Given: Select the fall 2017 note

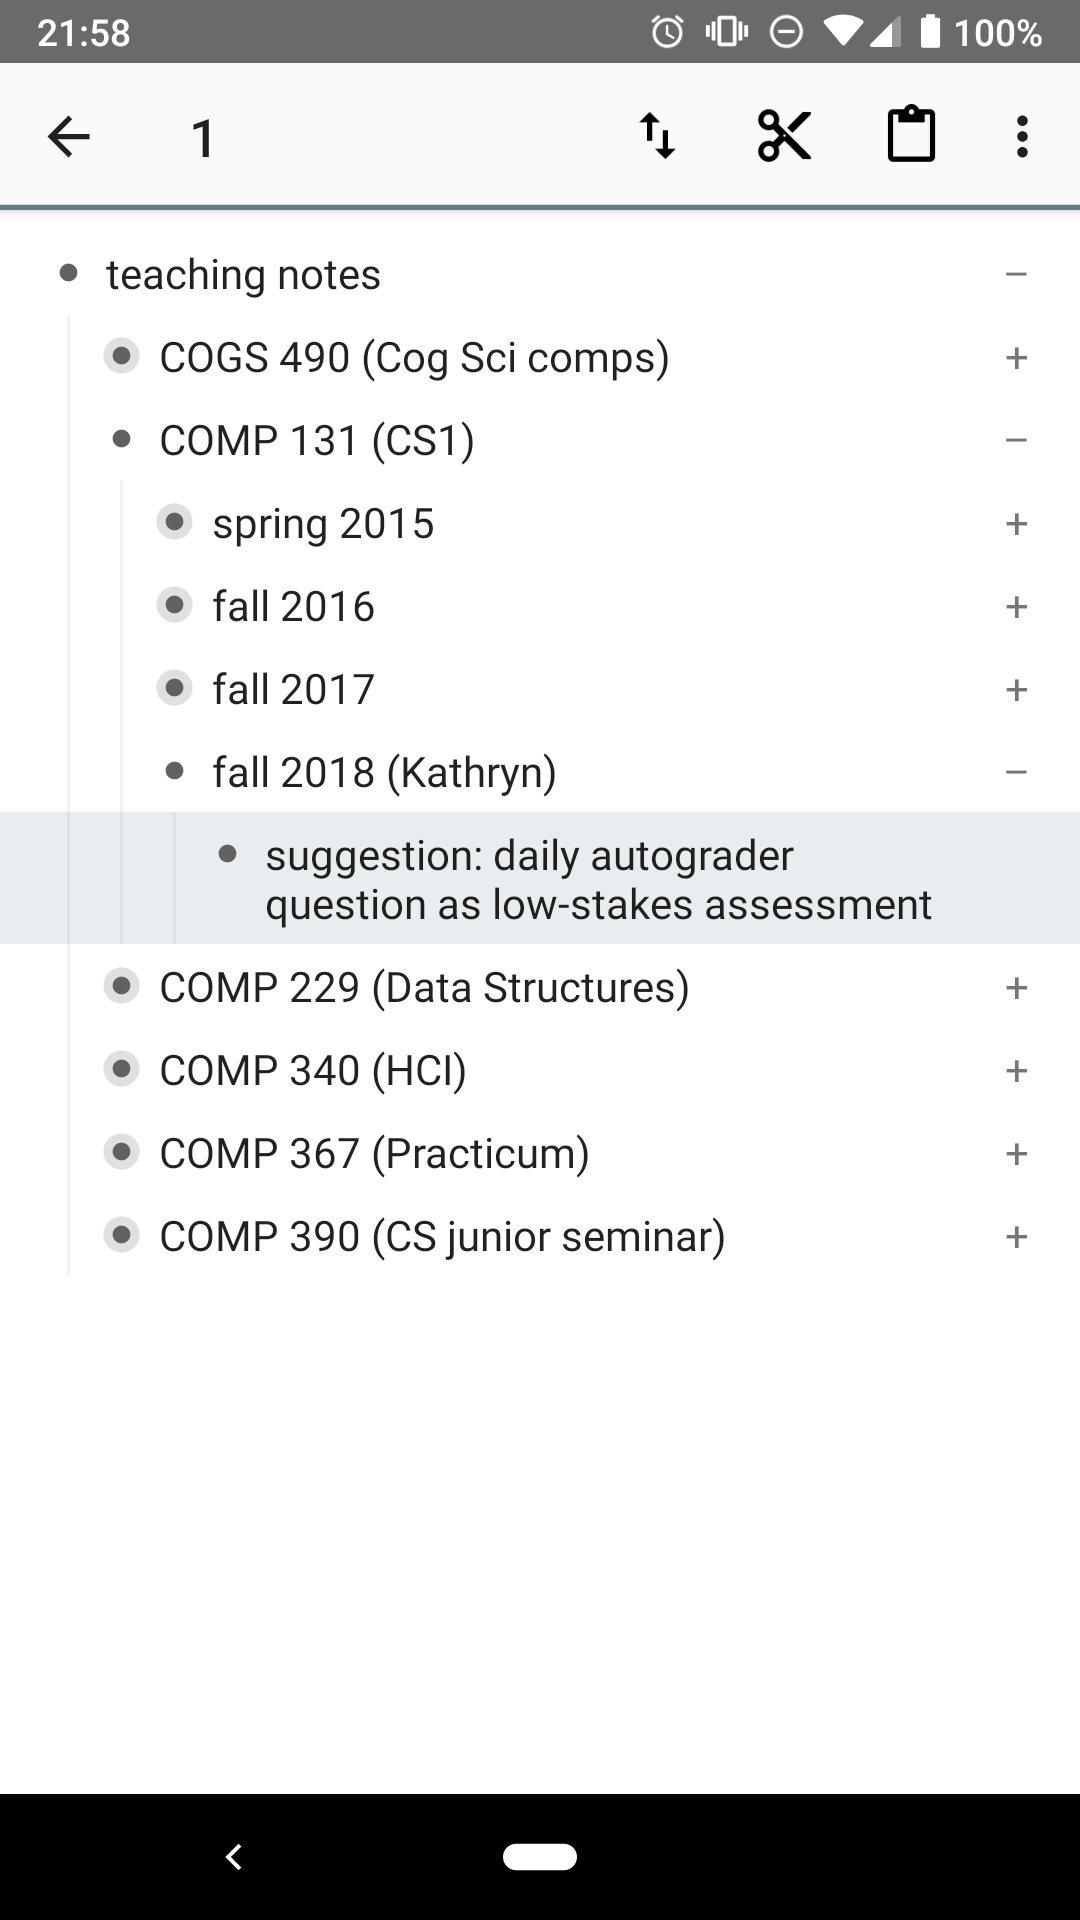Looking at the screenshot, I should [x=293, y=689].
